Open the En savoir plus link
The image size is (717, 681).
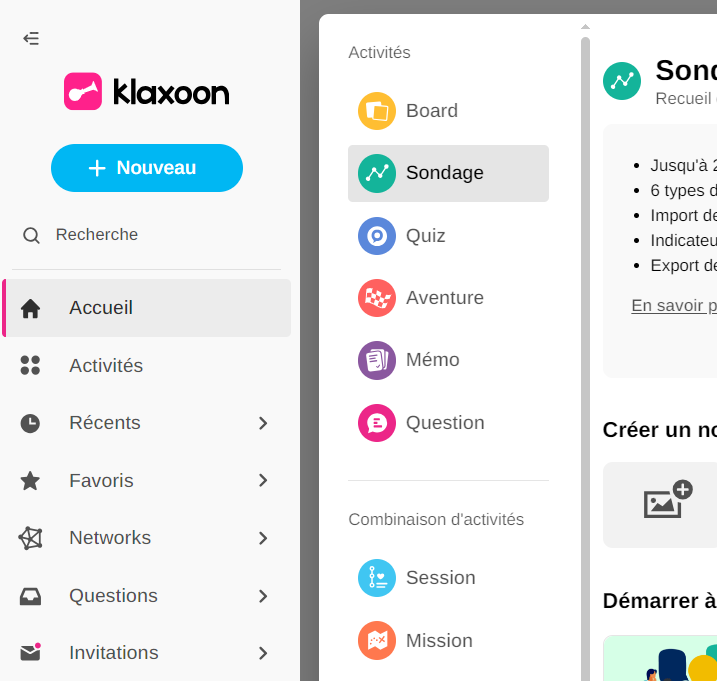[674, 305]
